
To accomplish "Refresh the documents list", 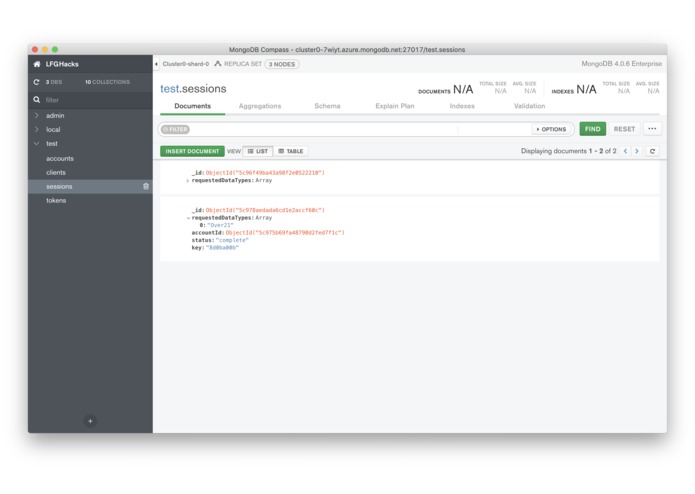I will click(x=652, y=151).
